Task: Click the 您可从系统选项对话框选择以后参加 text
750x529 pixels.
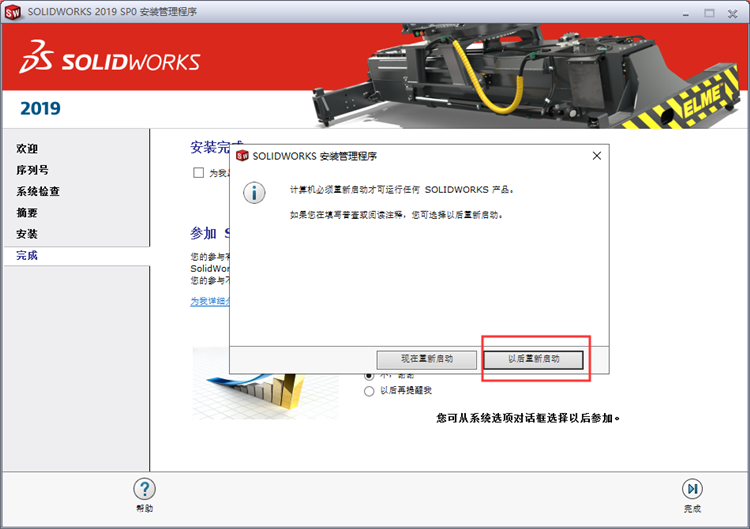Action: tap(528, 418)
